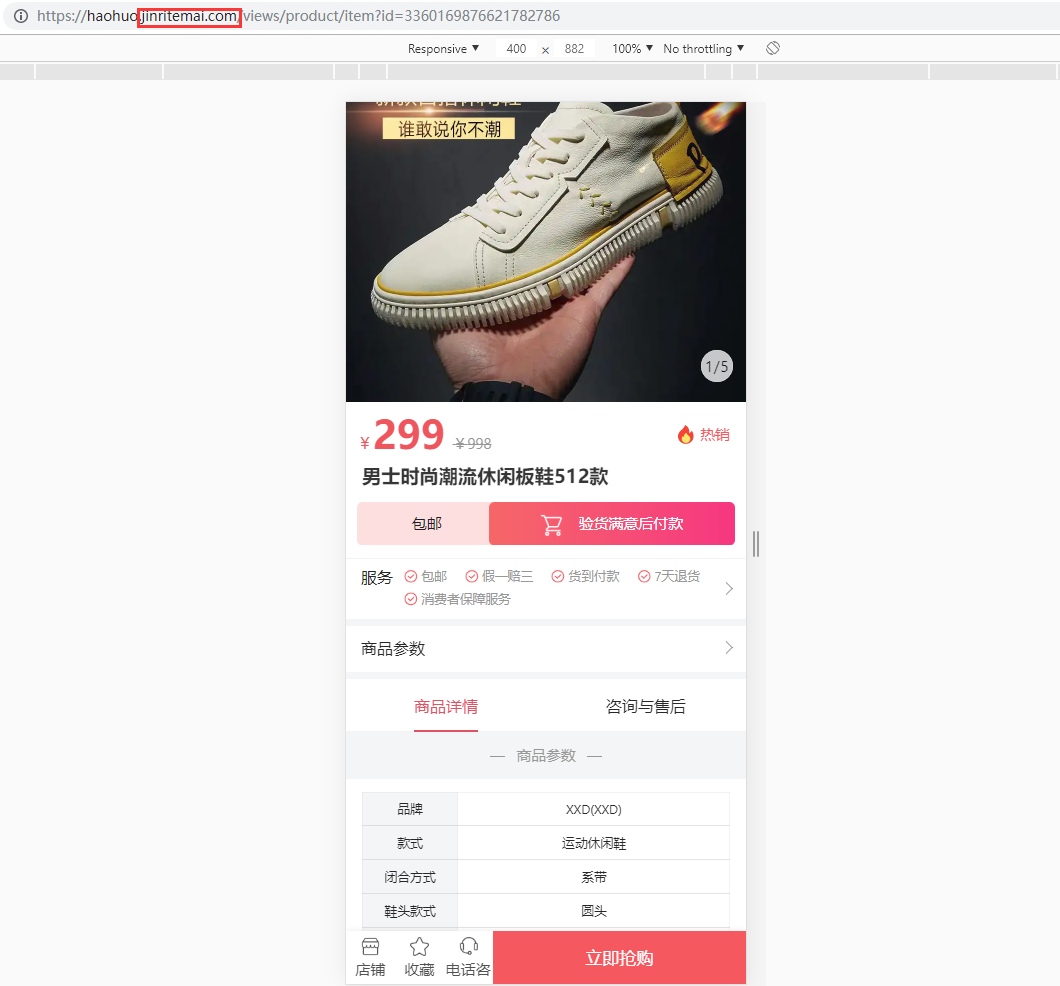Click the 1/5 image counter badge
This screenshot has width=1060, height=986.
pyautogui.click(x=717, y=366)
